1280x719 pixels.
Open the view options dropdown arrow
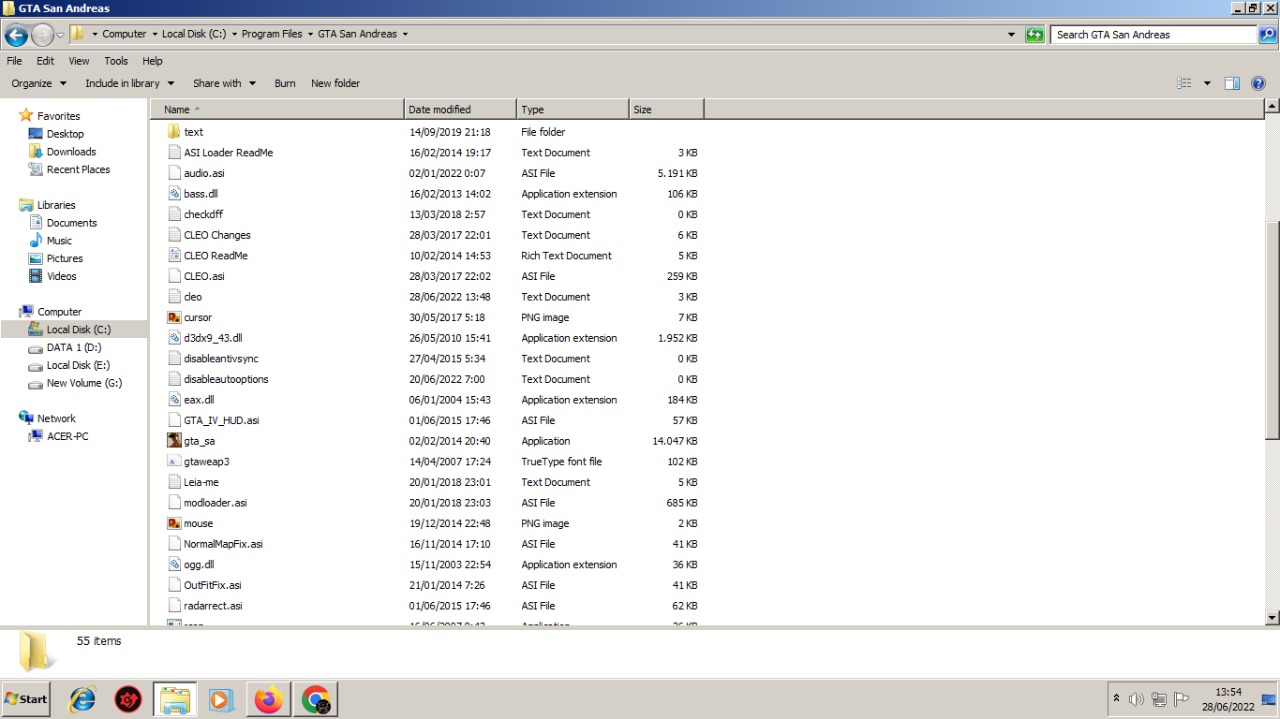(x=1207, y=83)
